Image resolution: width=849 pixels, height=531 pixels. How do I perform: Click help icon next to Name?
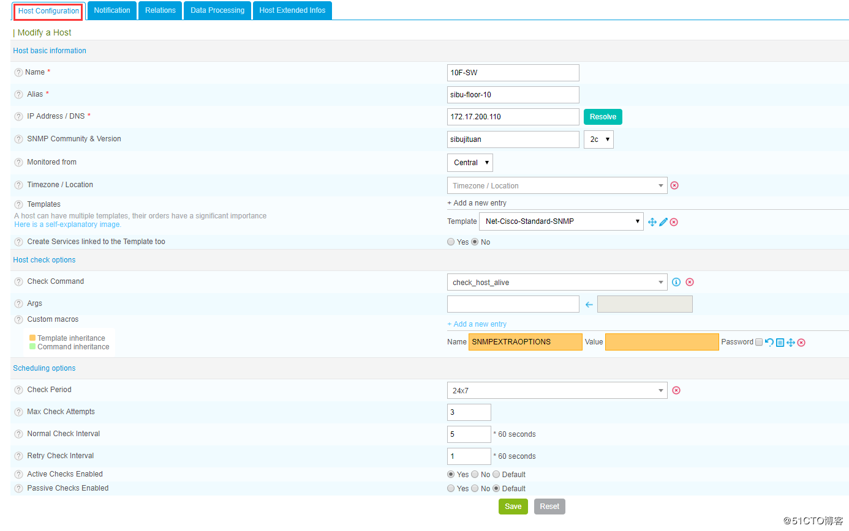18,73
